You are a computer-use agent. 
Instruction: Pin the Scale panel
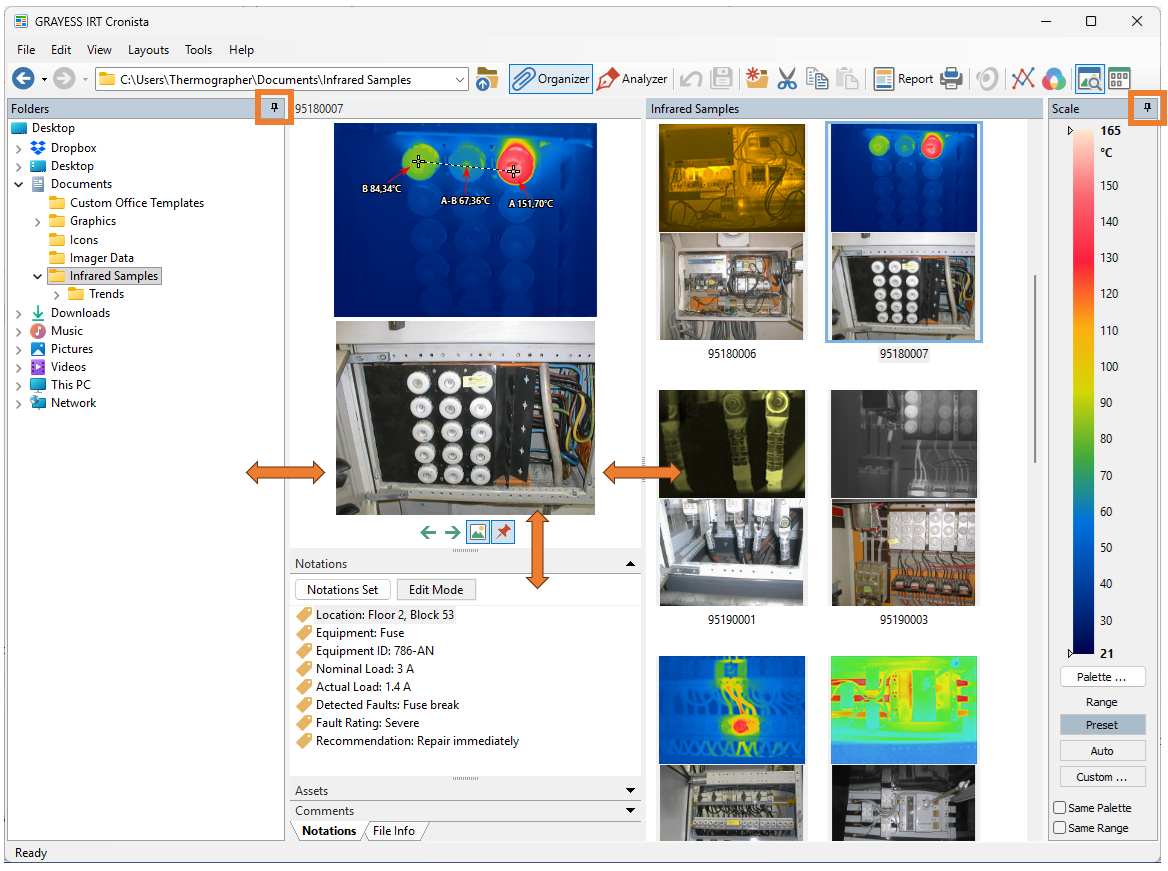point(1148,108)
